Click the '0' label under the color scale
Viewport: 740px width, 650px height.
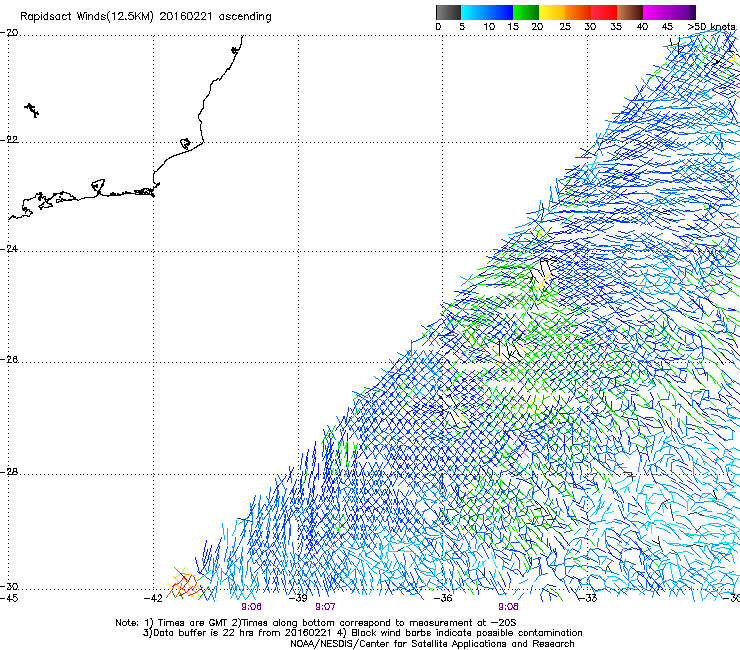[x=438, y=27]
